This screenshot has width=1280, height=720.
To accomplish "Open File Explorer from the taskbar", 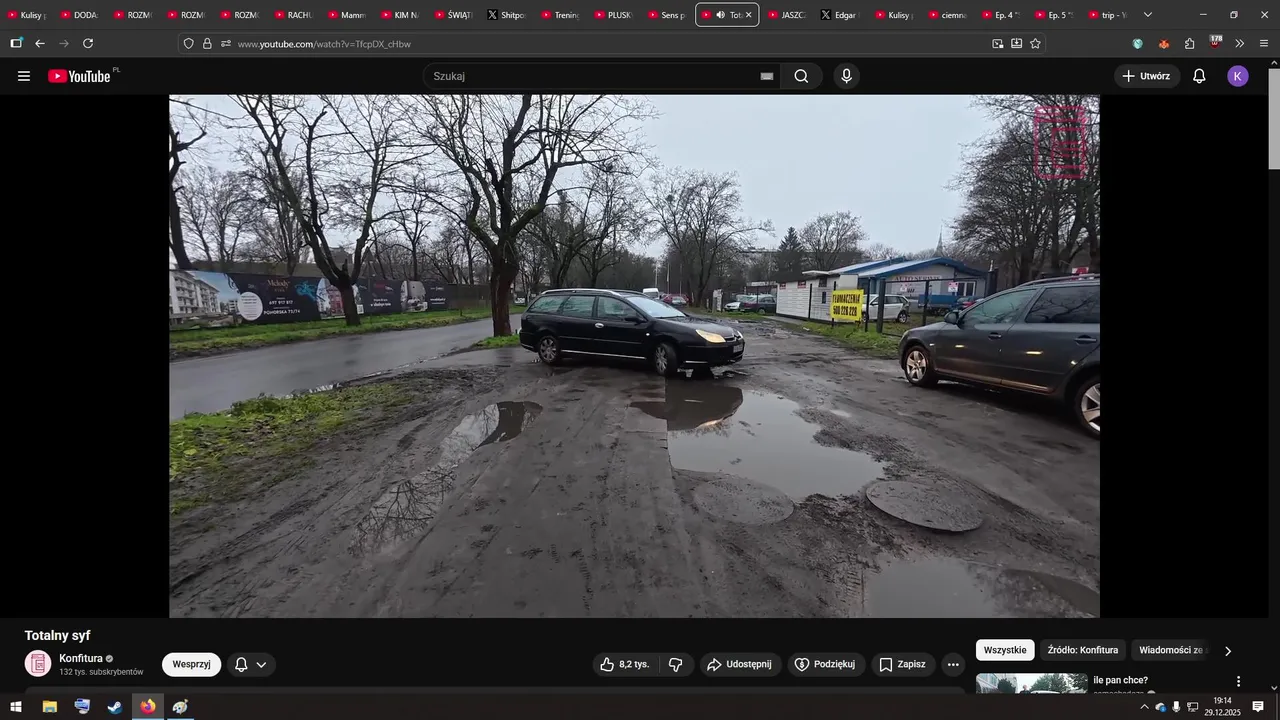I will pyautogui.click(x=49, y=707).
